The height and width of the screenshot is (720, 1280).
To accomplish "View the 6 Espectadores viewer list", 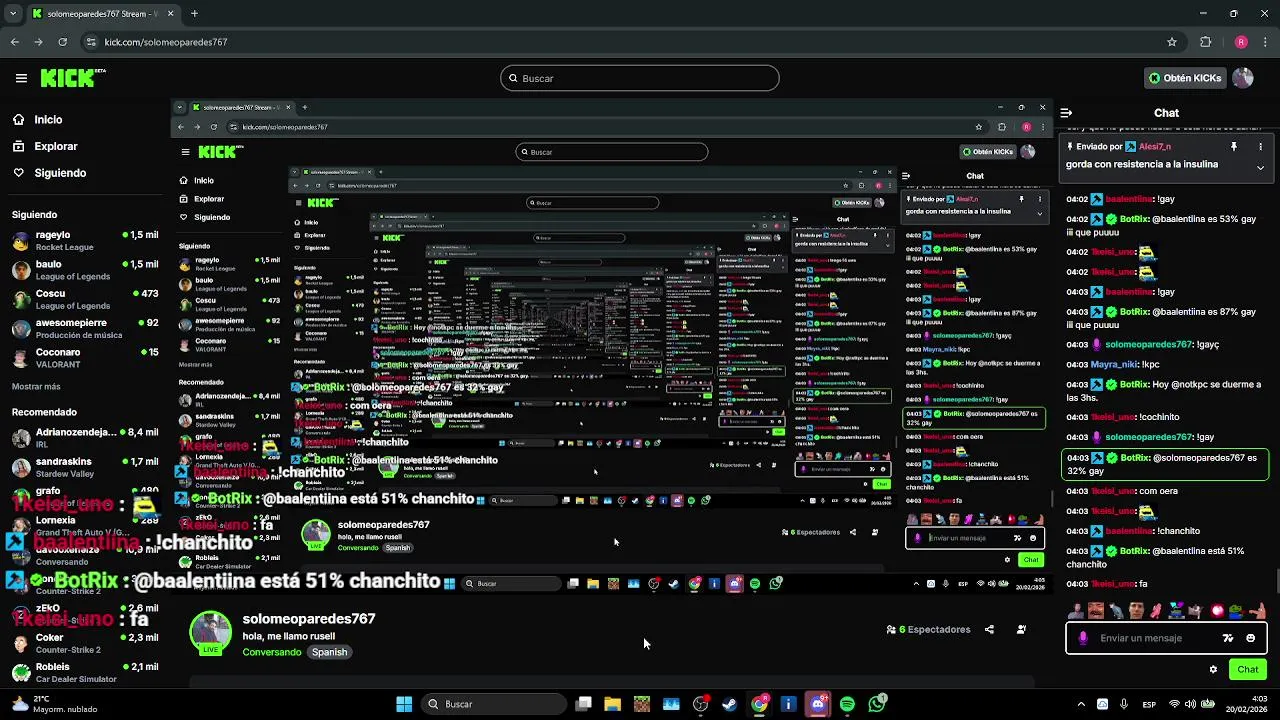I will 928,629.
